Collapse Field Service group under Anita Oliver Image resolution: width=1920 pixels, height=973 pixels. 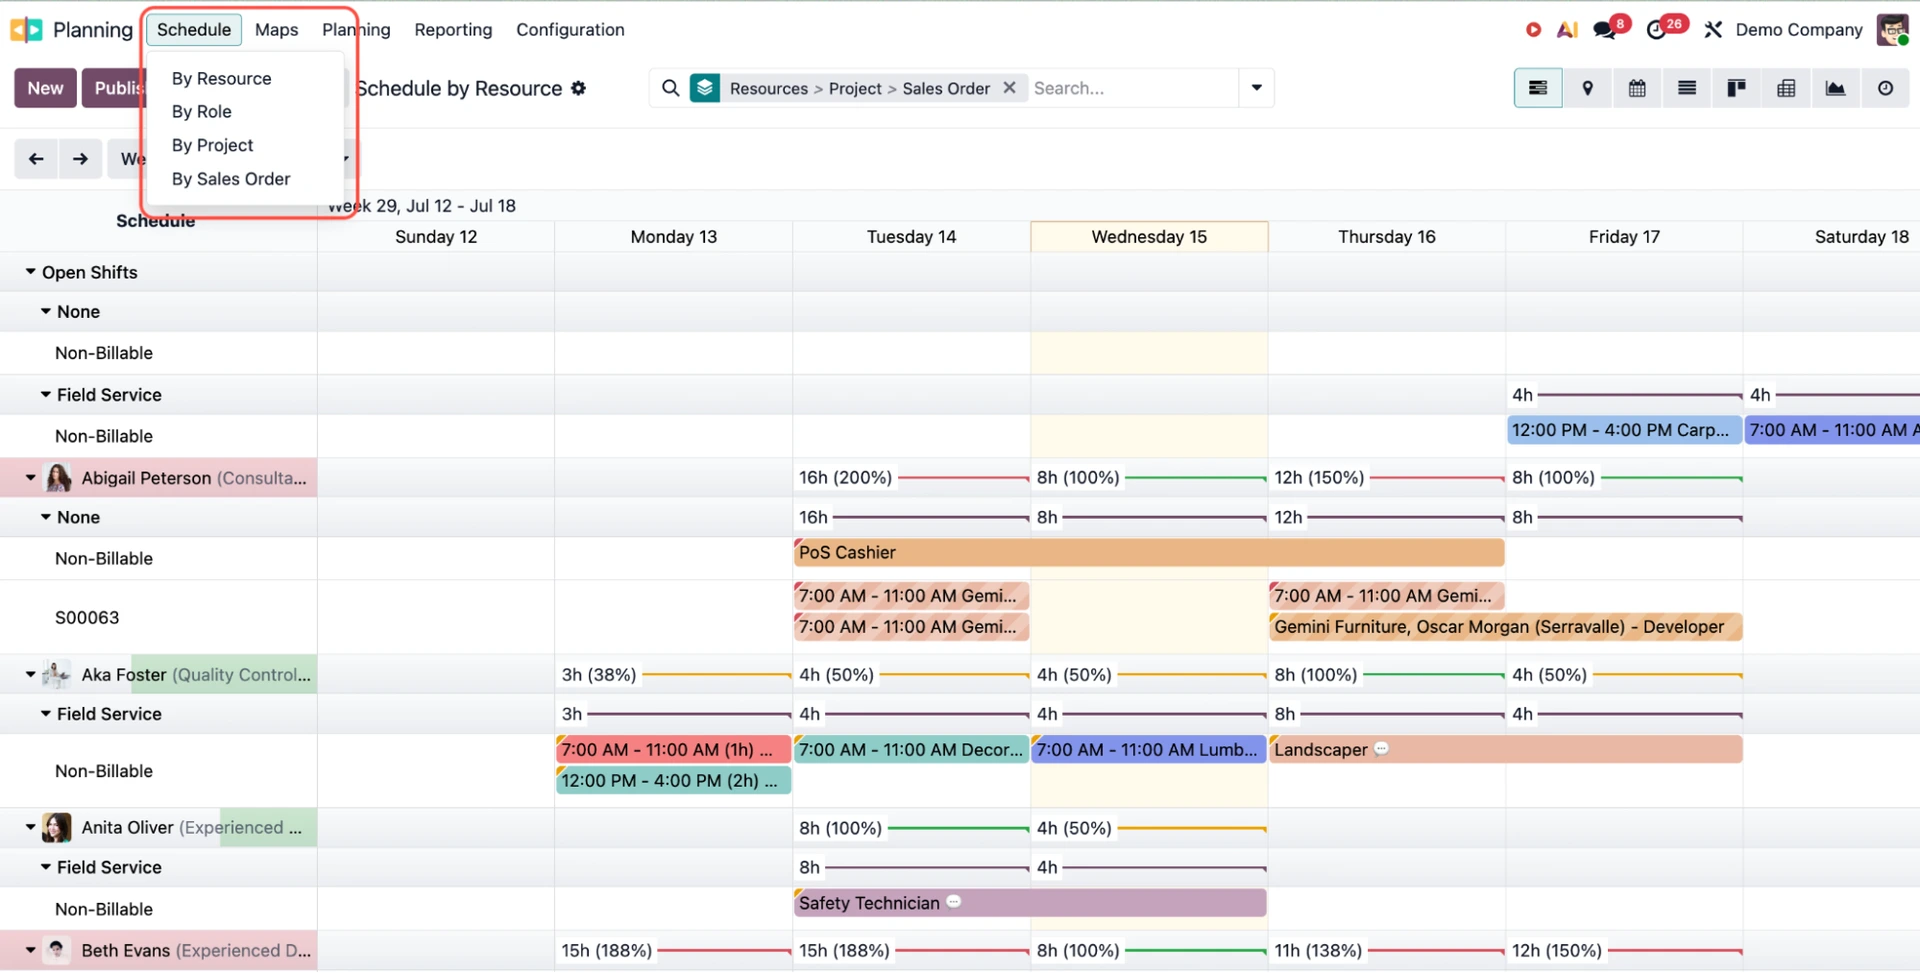point(45,867)
